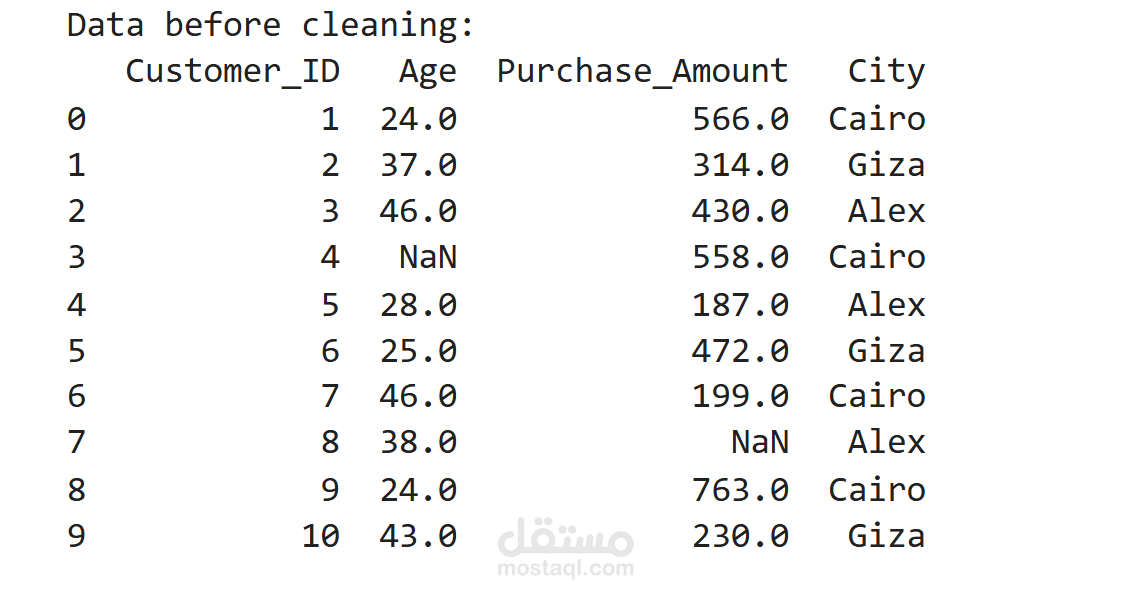Image resolution: width=1132 pixels, height=592 pixels.
Task: Click row index 9 label
Action: (77, 536)
